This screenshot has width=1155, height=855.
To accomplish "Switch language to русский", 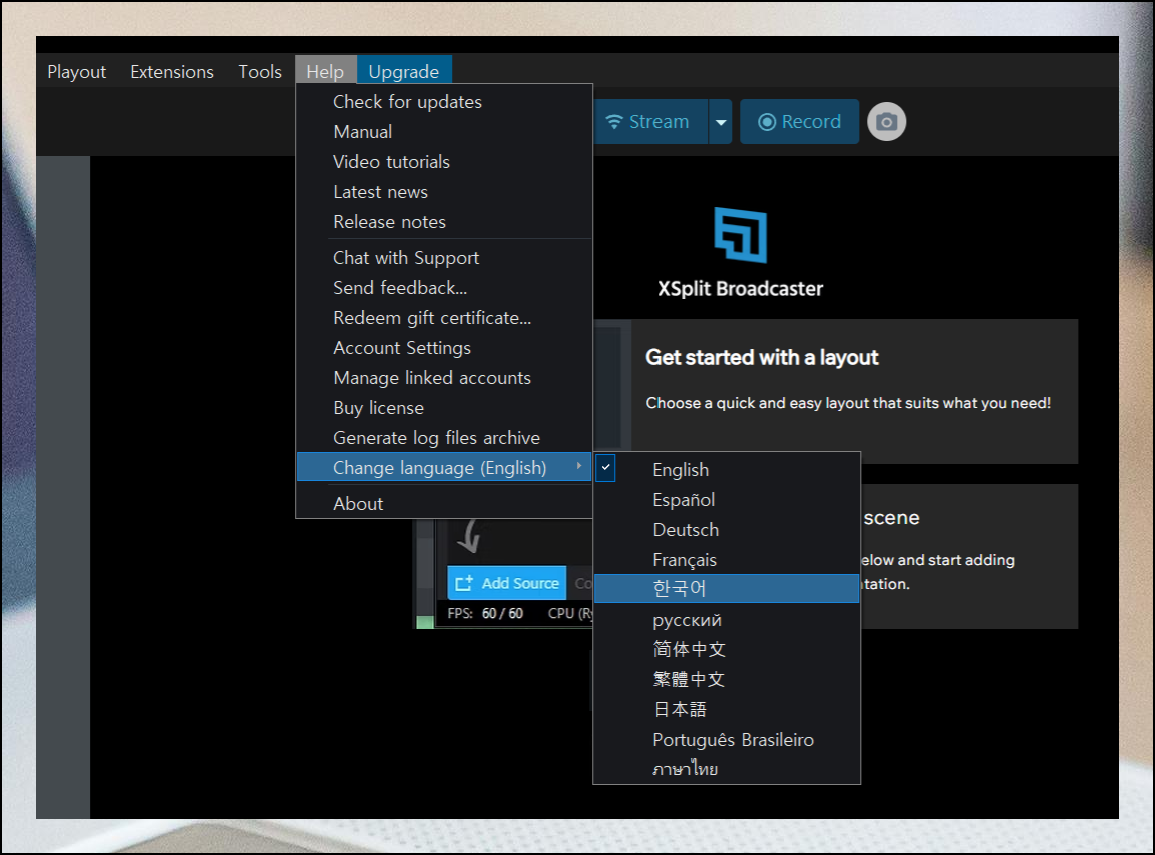I will pyautogui.click(x=726, y=620).
